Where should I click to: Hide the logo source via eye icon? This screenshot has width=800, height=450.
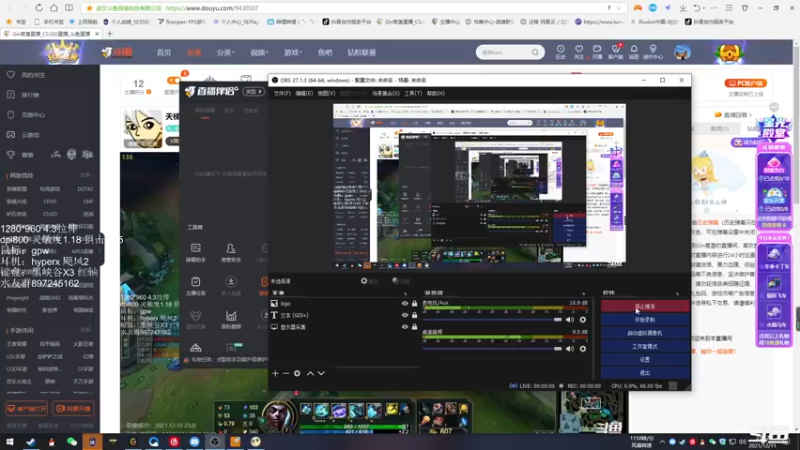pyautogui.click(x=405, y=304)
